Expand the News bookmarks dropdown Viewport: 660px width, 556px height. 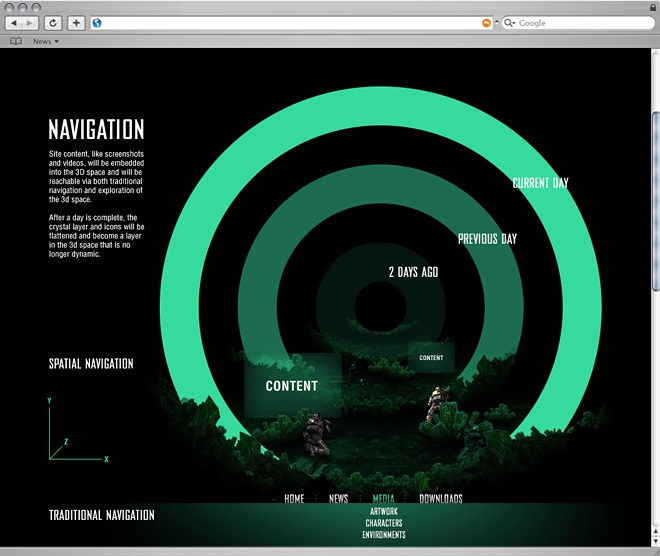point(45,41)
